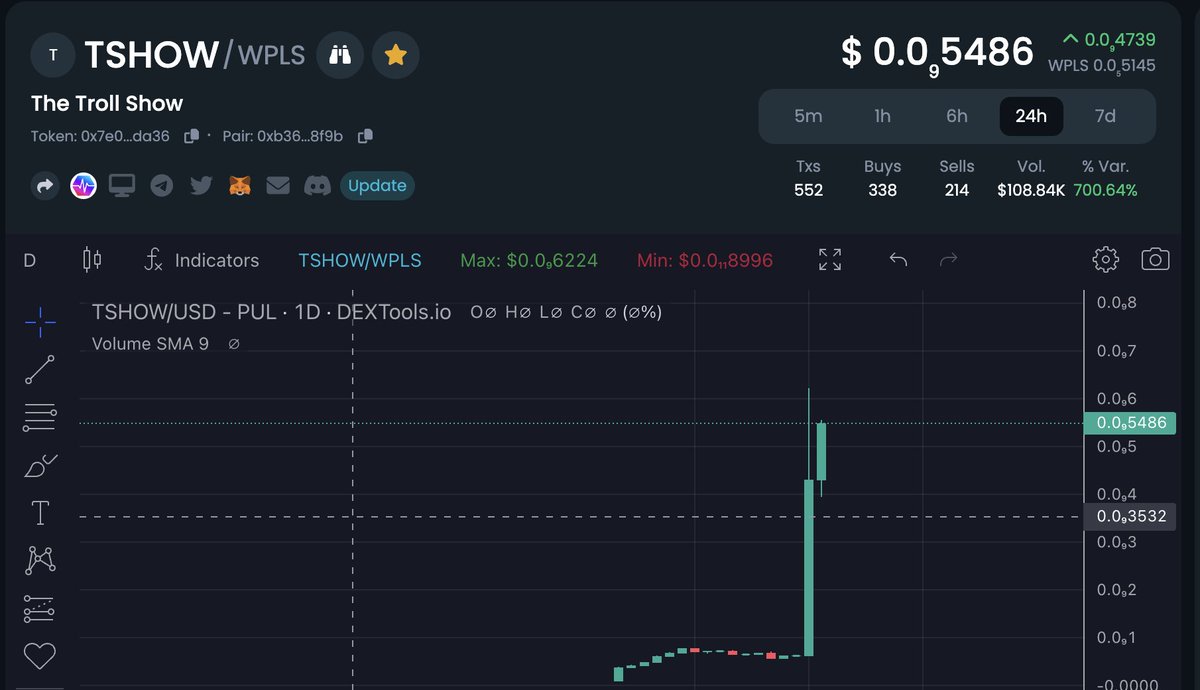Select the trend line drawing tool
Viewport: 1200px width, 690px height.
click(40, 370)
